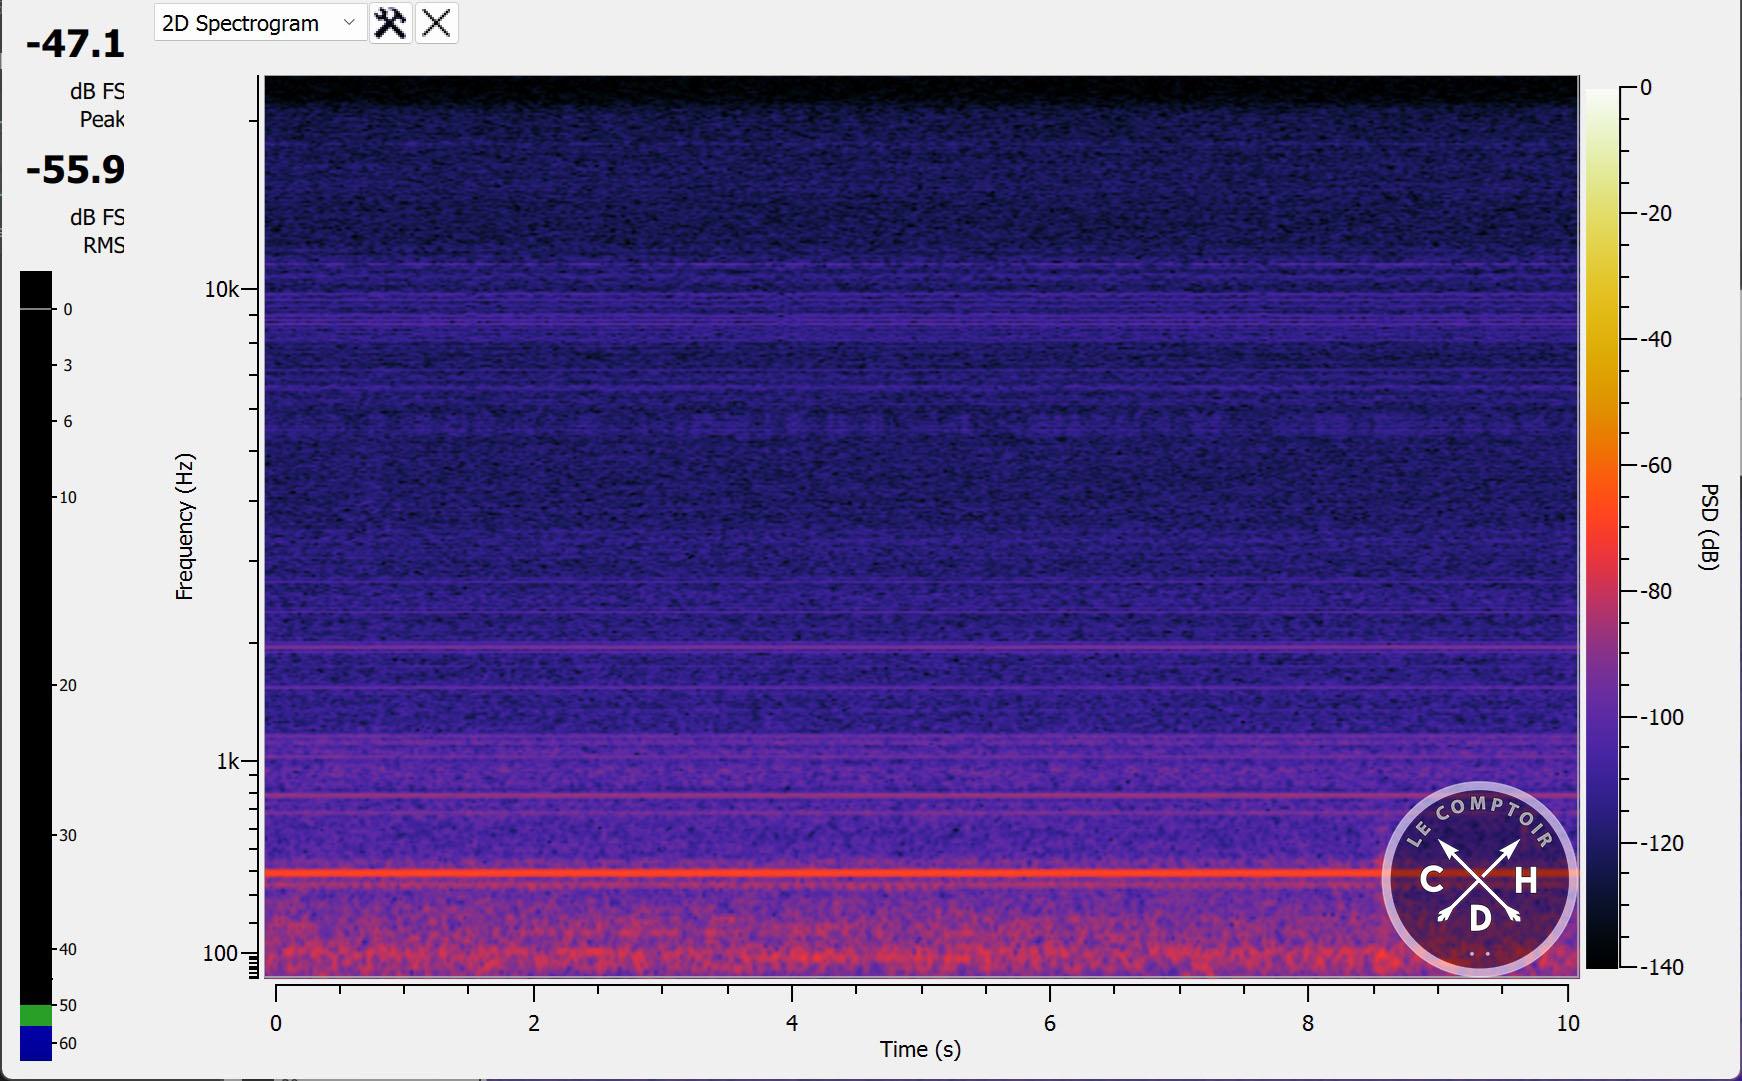Viewport: 1742px width, 1081px height.
Task: Click the green segment of the level meter
Action: tap(36, 1014)
